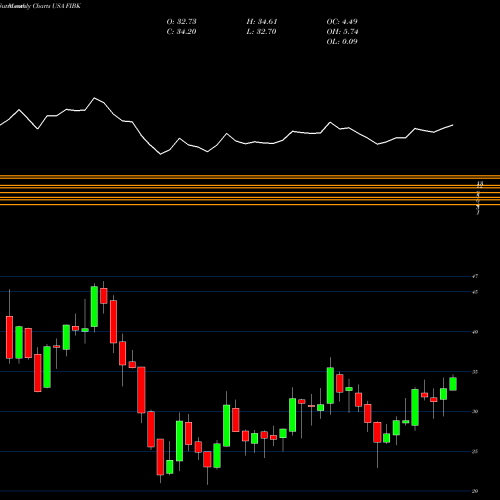Viewport: 500px width, 500px height.
Task: Select the low value 'L: 32.70'
Action: (x=261, y=32)
